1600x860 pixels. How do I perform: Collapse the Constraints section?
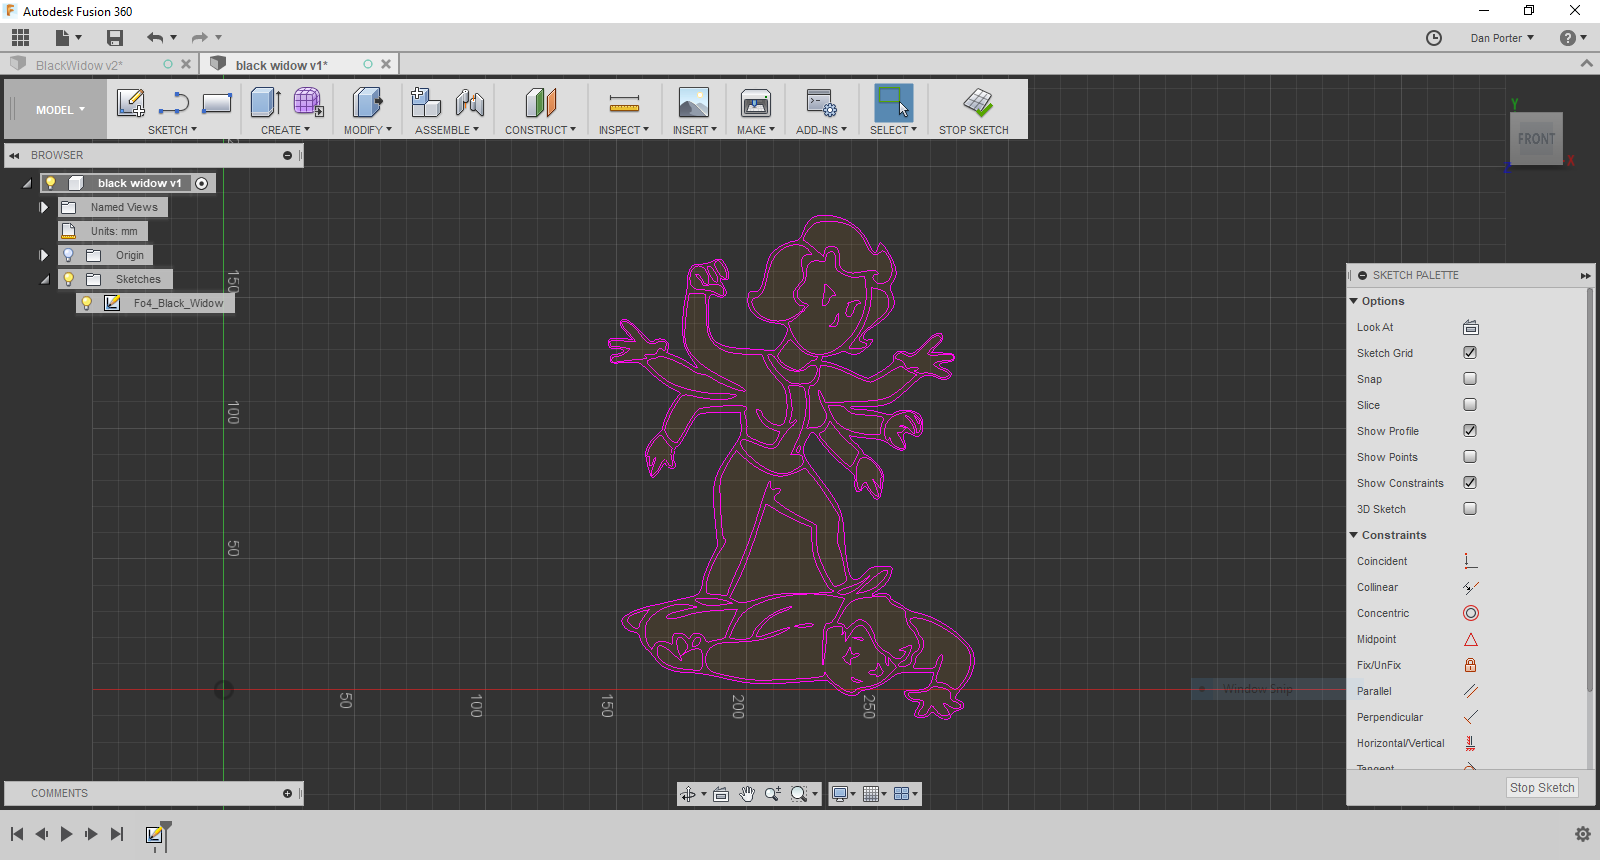[1354, 535]
